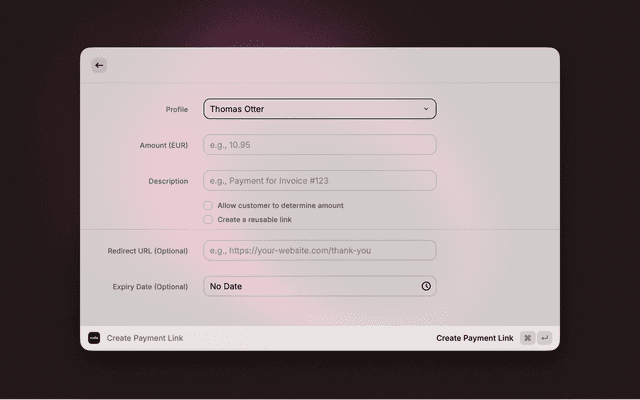Click the clock icon in Expiry Date
This screenshot has width=640, height=400.
426,286
